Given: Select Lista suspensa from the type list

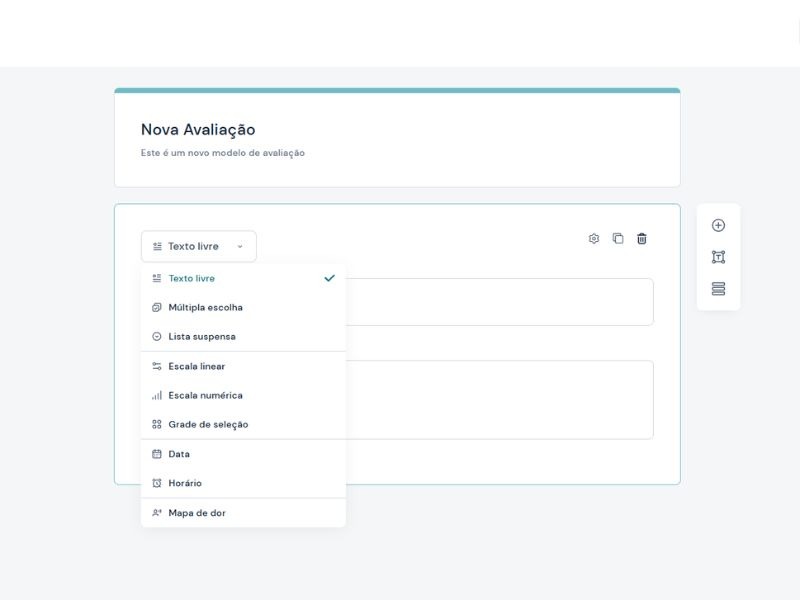Looking at the screenshot, I should 202,337.
